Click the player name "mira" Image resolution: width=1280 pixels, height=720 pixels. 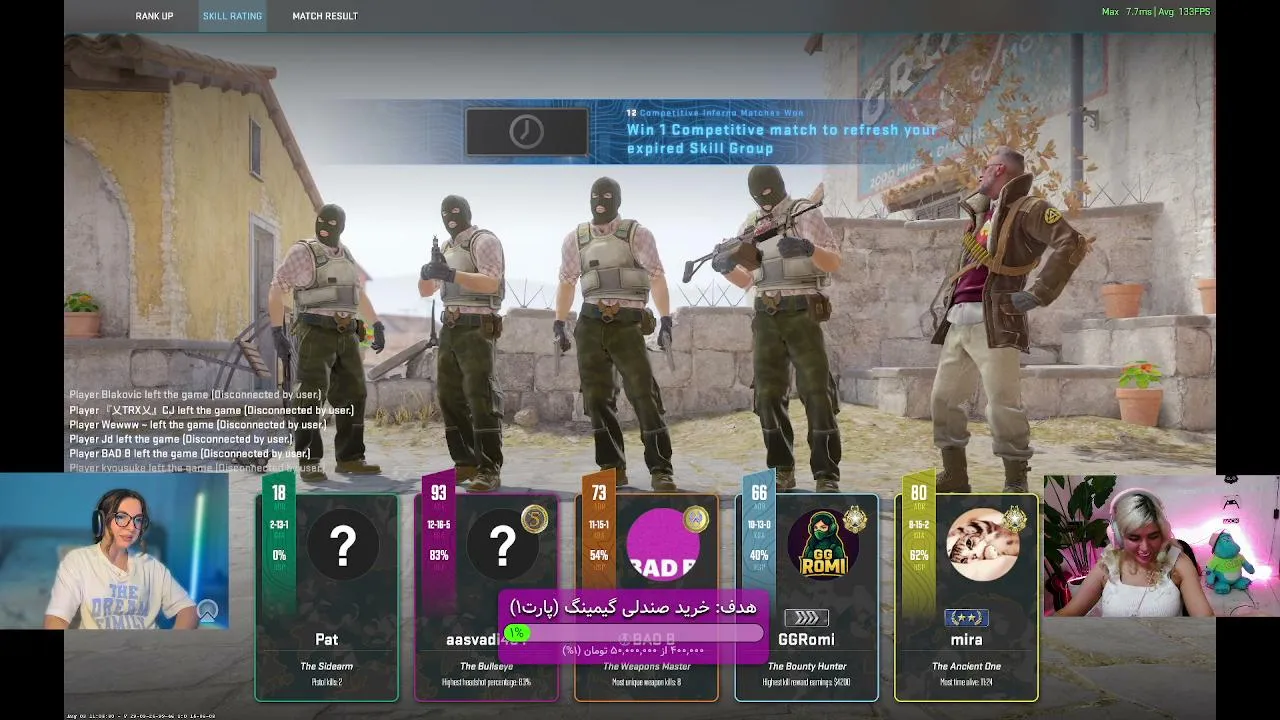pyautogui.click(x=966, y=640)
